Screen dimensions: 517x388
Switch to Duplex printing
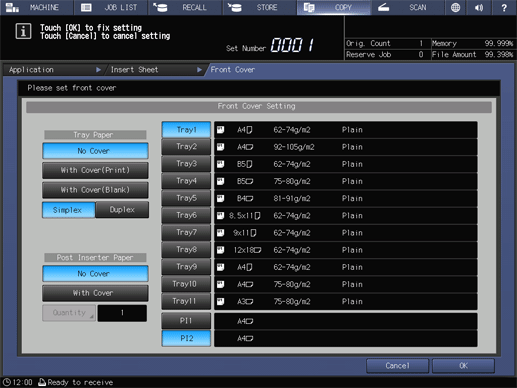point(122,210)
